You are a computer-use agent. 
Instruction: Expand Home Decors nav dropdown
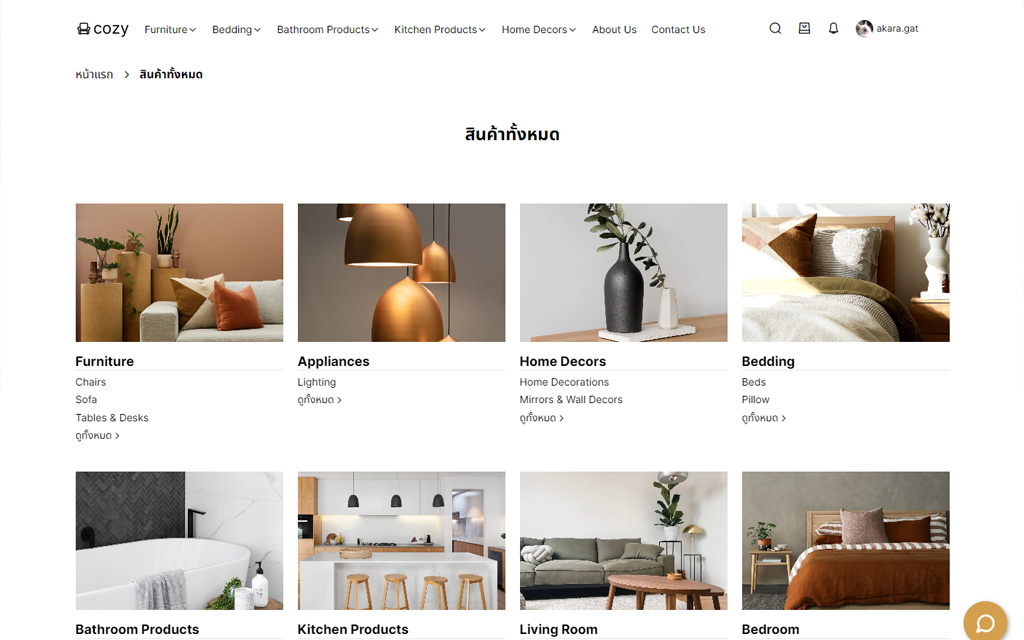coord(538,29)
